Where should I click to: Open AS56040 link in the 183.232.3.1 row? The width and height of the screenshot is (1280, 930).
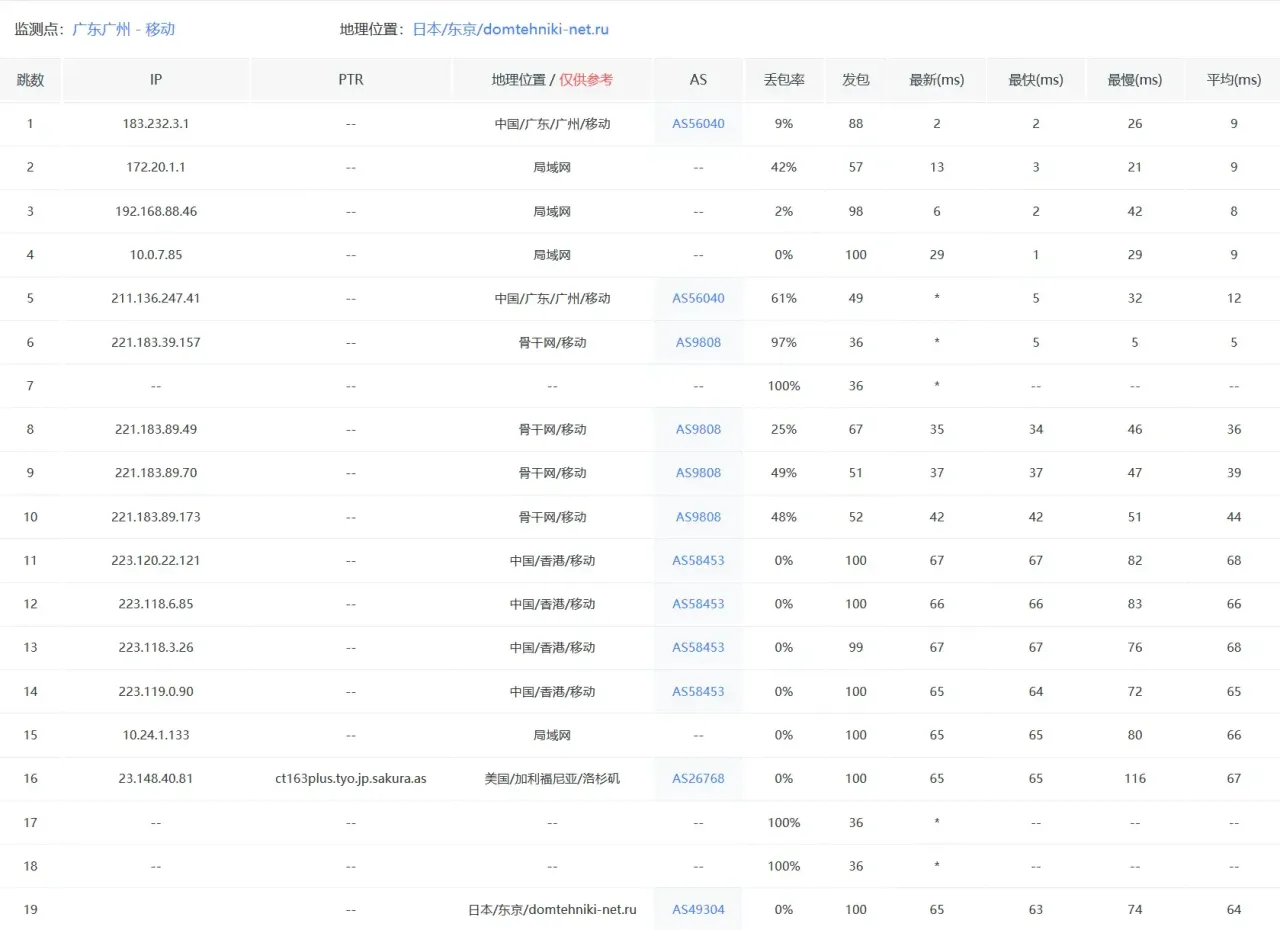coord(698,124)
